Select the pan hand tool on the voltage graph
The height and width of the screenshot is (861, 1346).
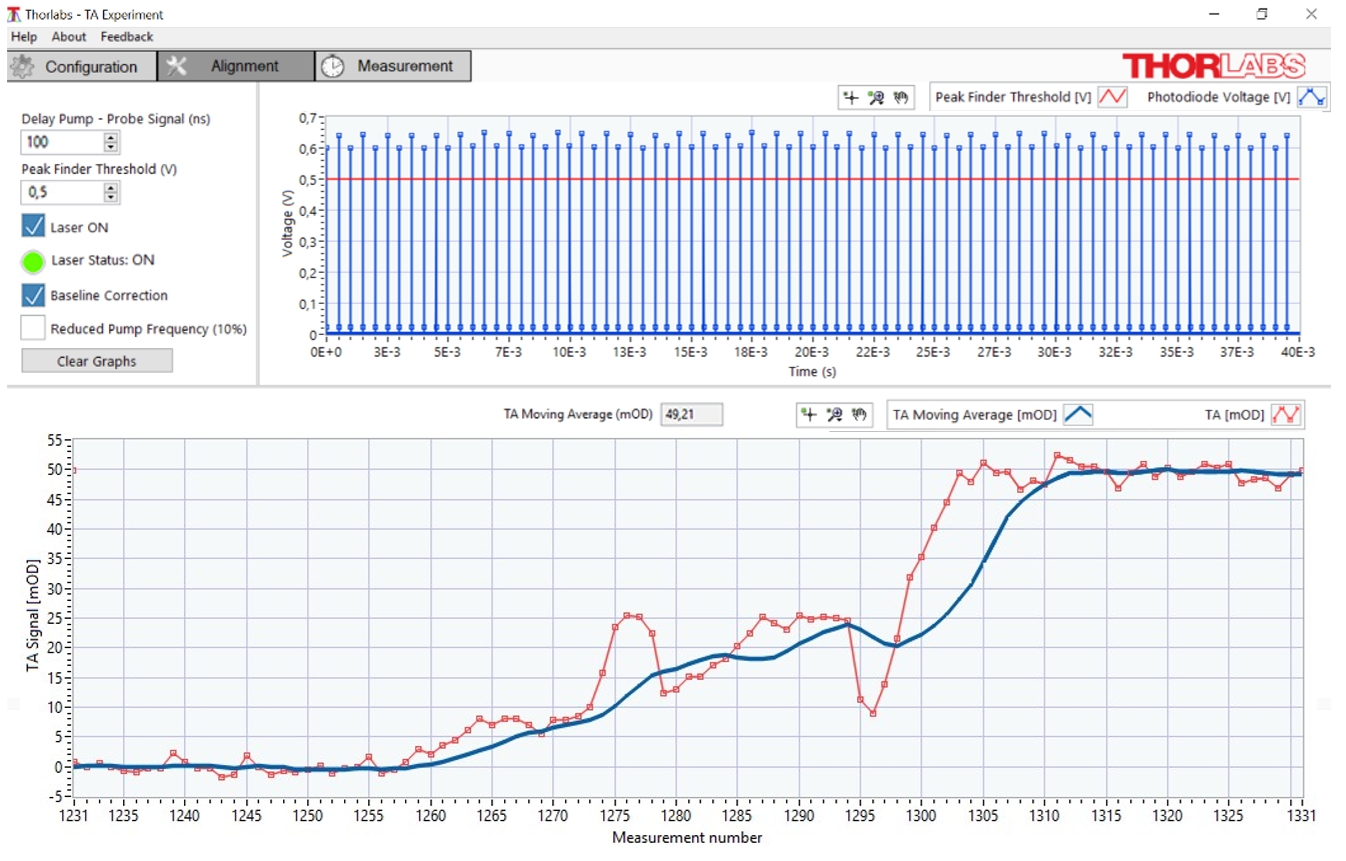coord(900,97)
